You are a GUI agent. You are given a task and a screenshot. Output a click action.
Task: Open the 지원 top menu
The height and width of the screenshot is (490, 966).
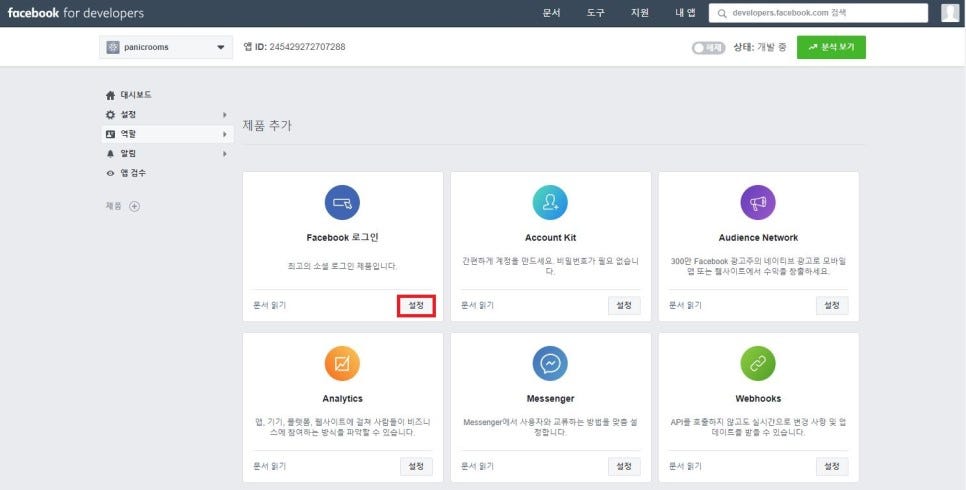(x=640, y=13)
